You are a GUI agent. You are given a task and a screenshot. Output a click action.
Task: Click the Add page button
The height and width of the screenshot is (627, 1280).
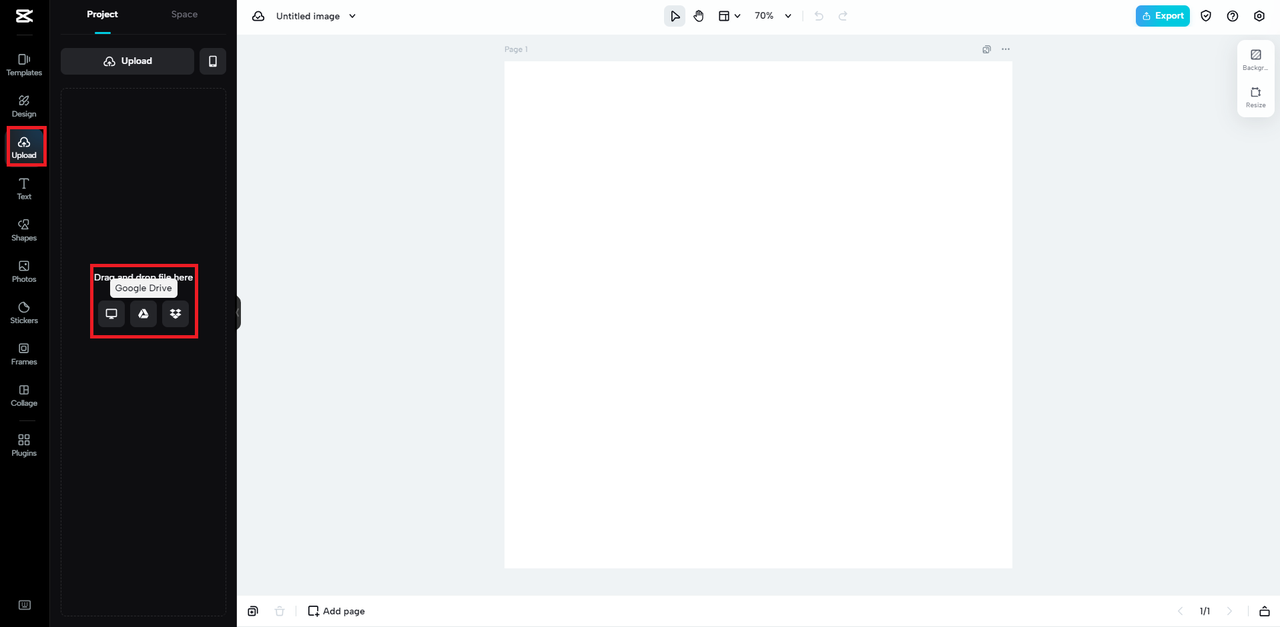(x=336, y=611)
